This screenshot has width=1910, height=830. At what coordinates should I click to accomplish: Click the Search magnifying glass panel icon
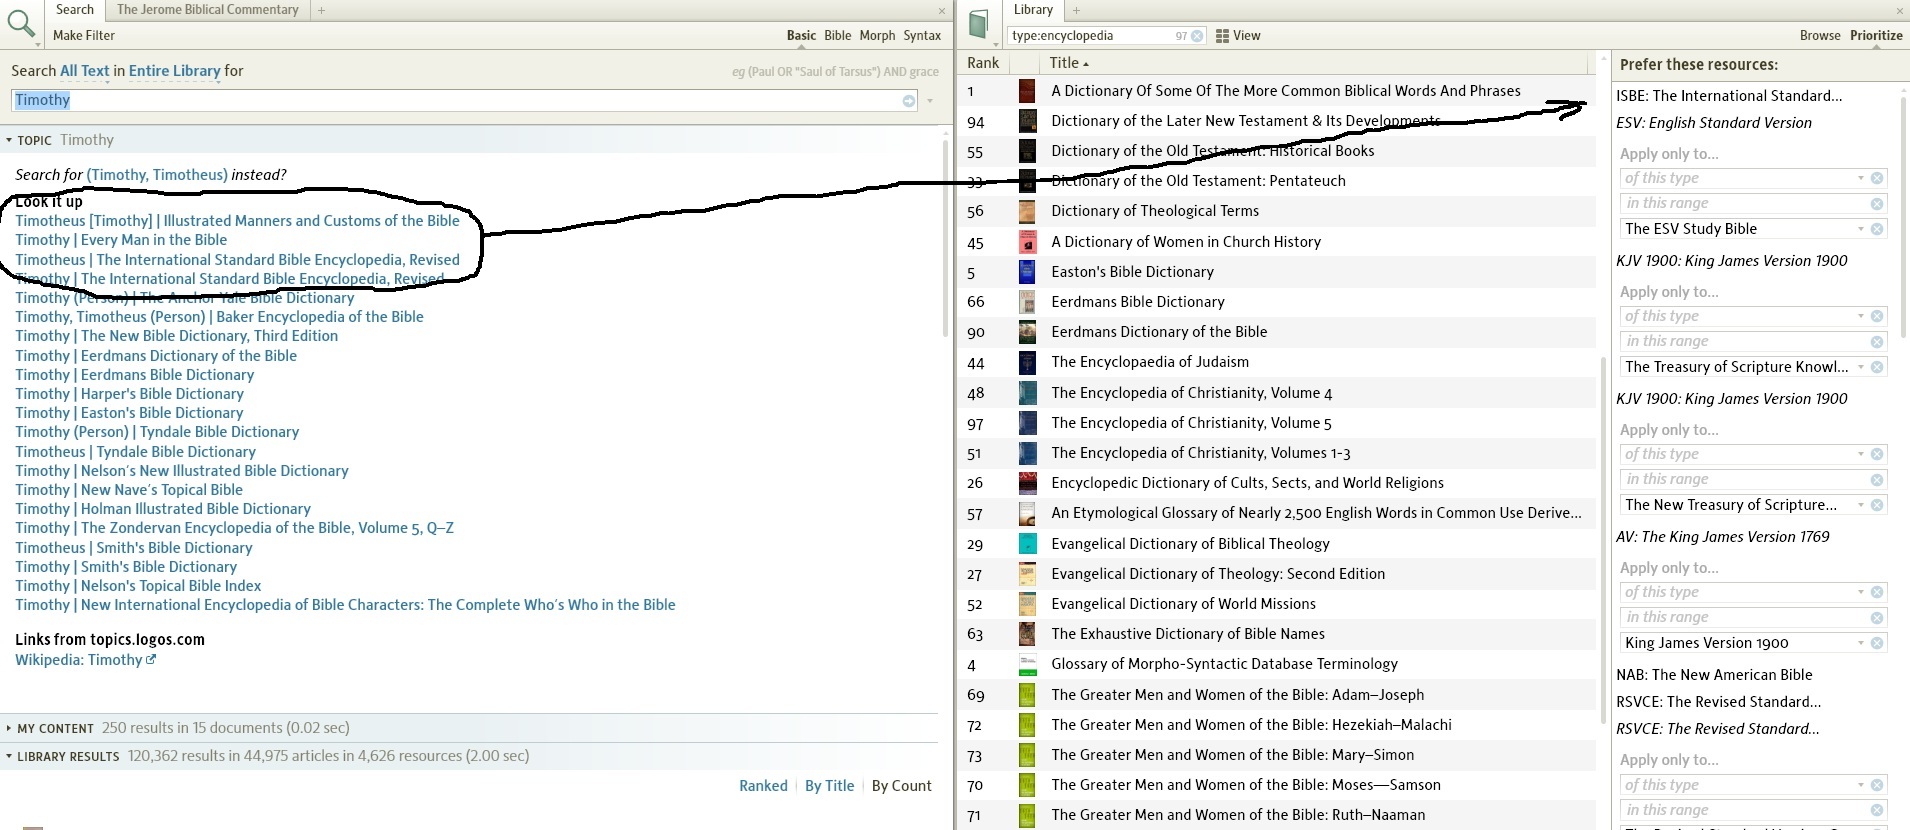[21, 23]
